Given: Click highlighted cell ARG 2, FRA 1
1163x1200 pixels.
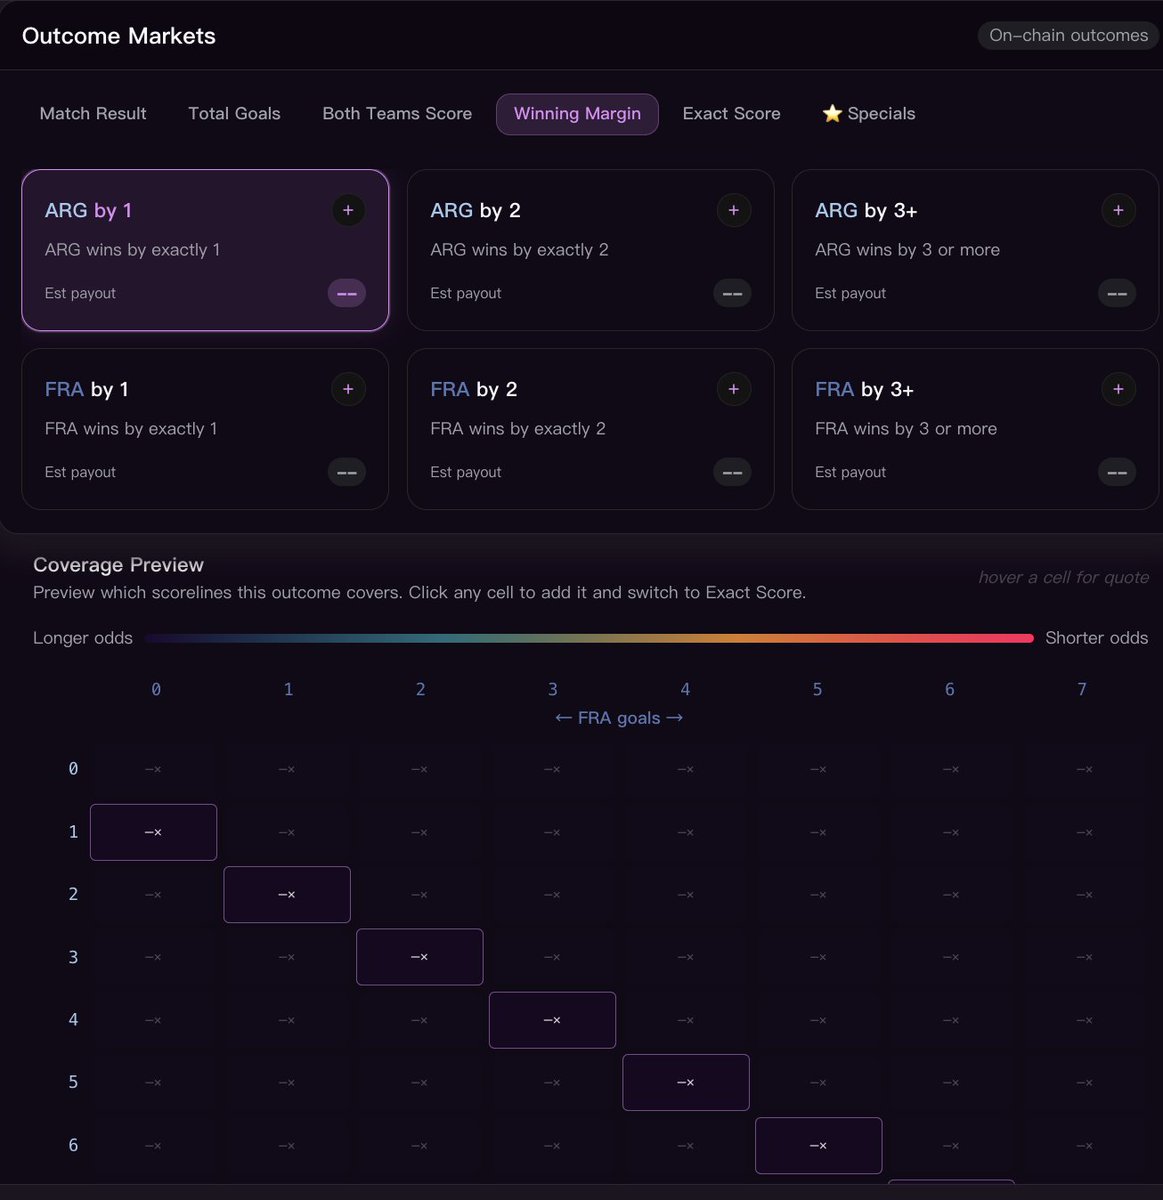Looking at the screenshot, I should [287, 894].
